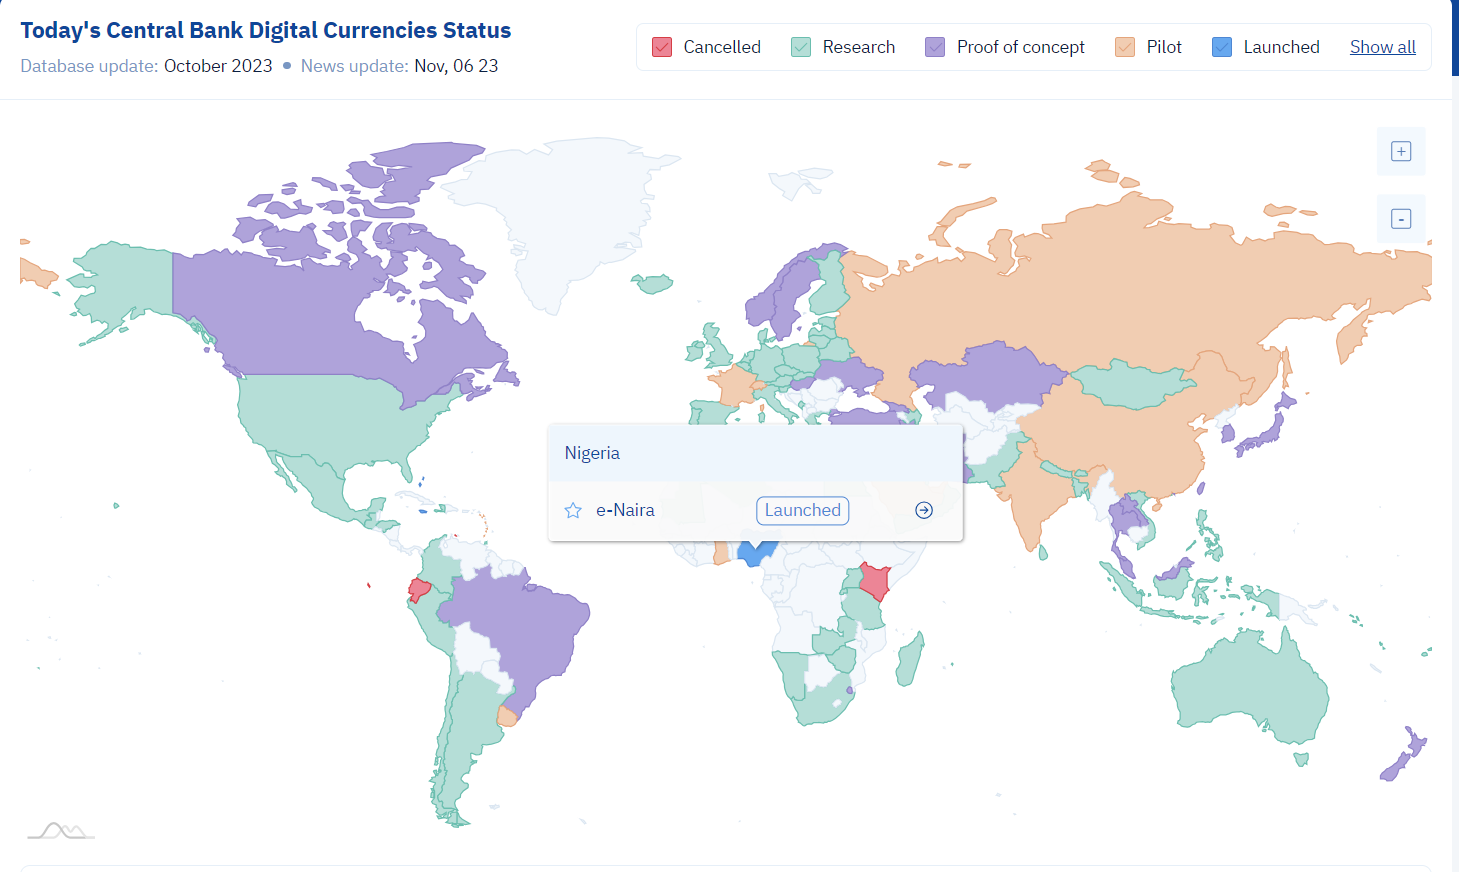The image size is (1459, 872).
Task: Uncheck the Launched status checkbox
Action: (x=1222, y=47)
